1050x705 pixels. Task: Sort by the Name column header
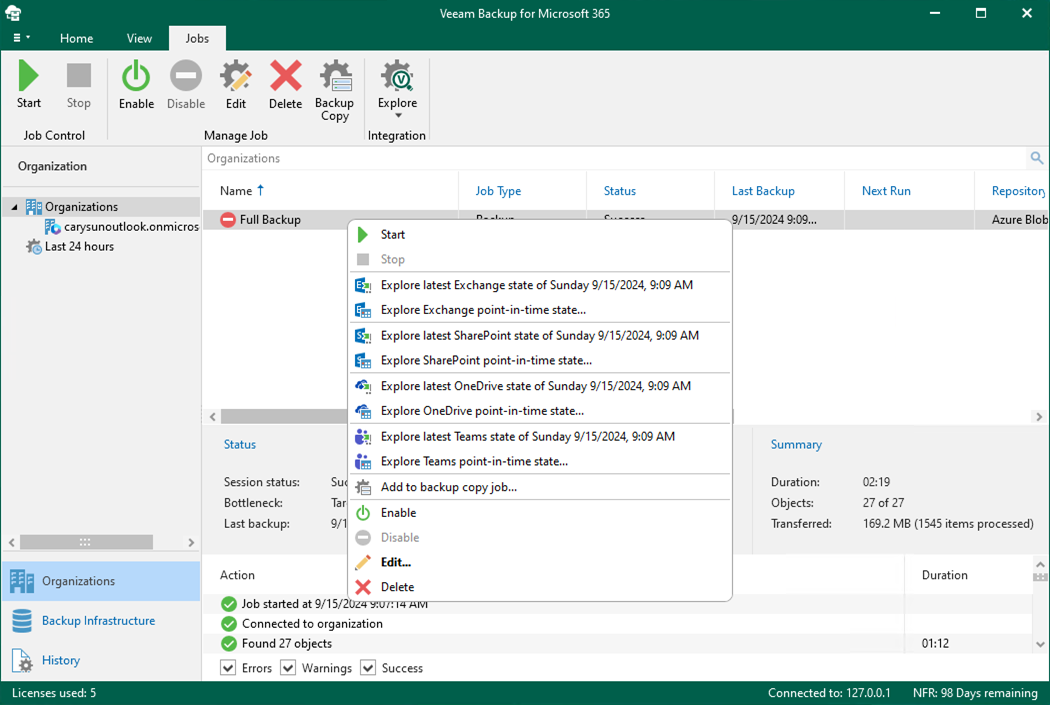(330, 191)
